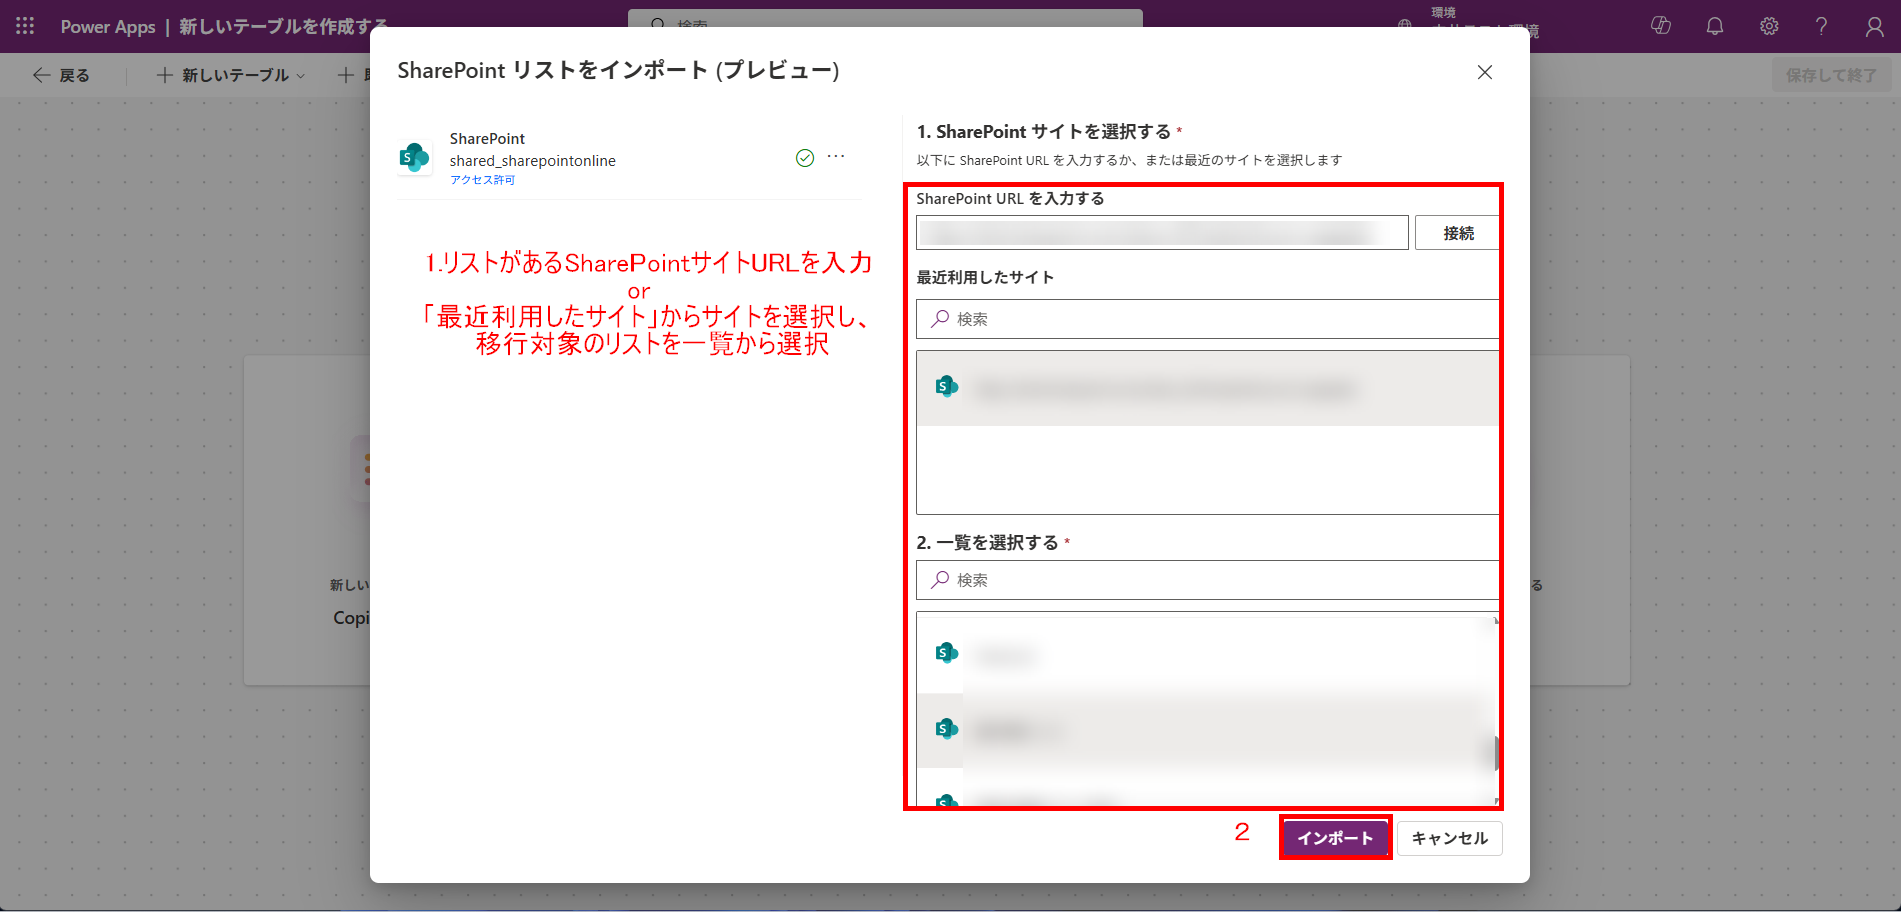This screenshot has height=912, width=1901.
Task: Open the notifications bell
Action: pos(1715,26)
